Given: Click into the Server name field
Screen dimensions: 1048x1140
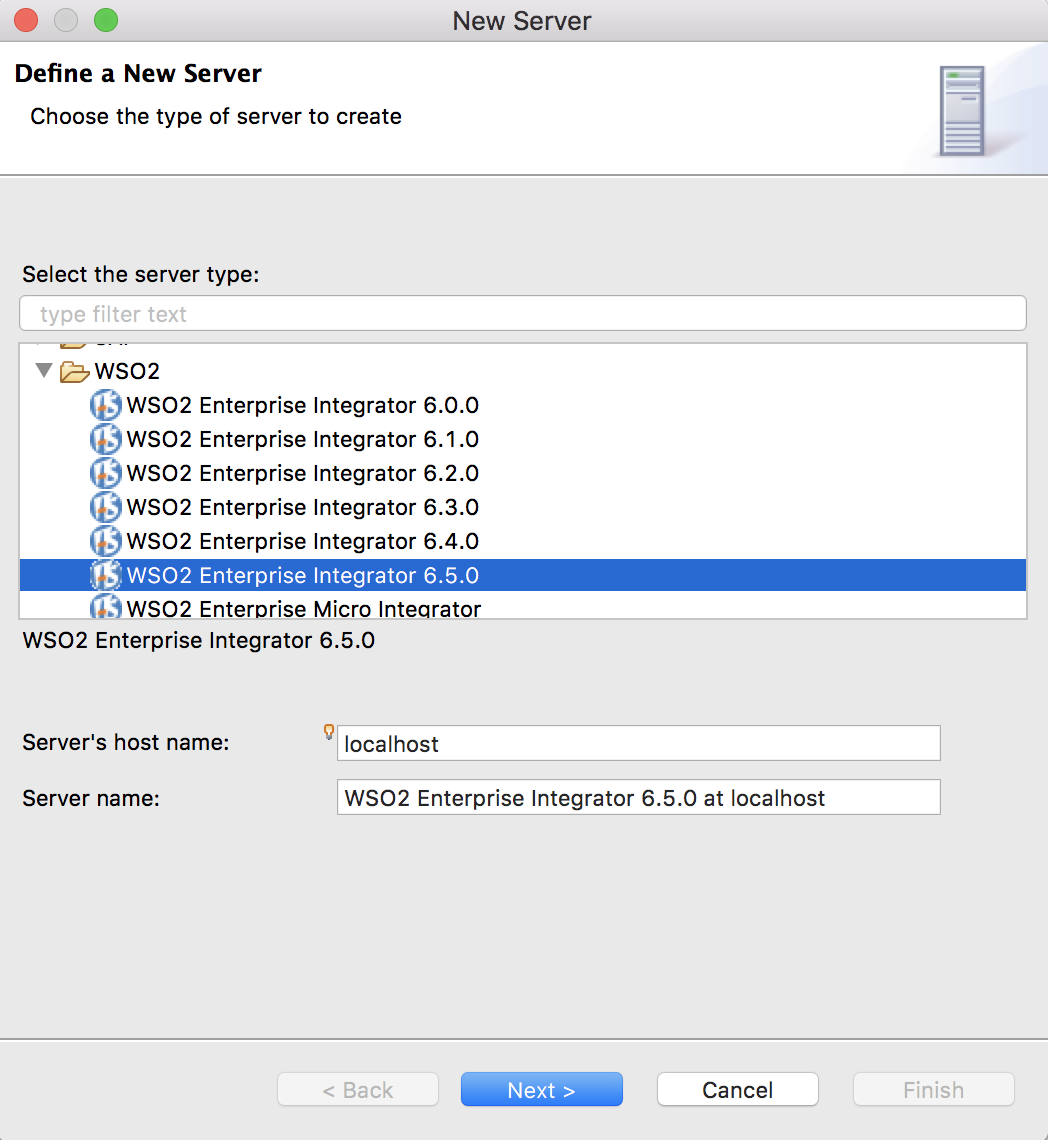Looking at the screenshot, I should point(639,798).
